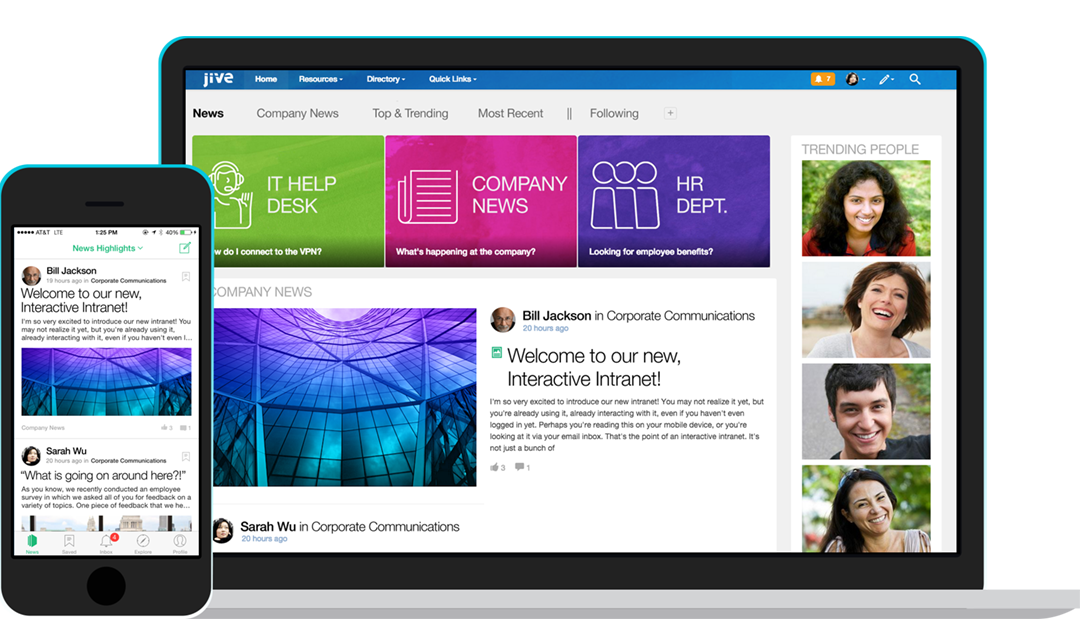Image resolution: width=1080 pixels, height=619 pixels.
Task: Tap the compose icon on the phone header
Action: tap(184, 248)
